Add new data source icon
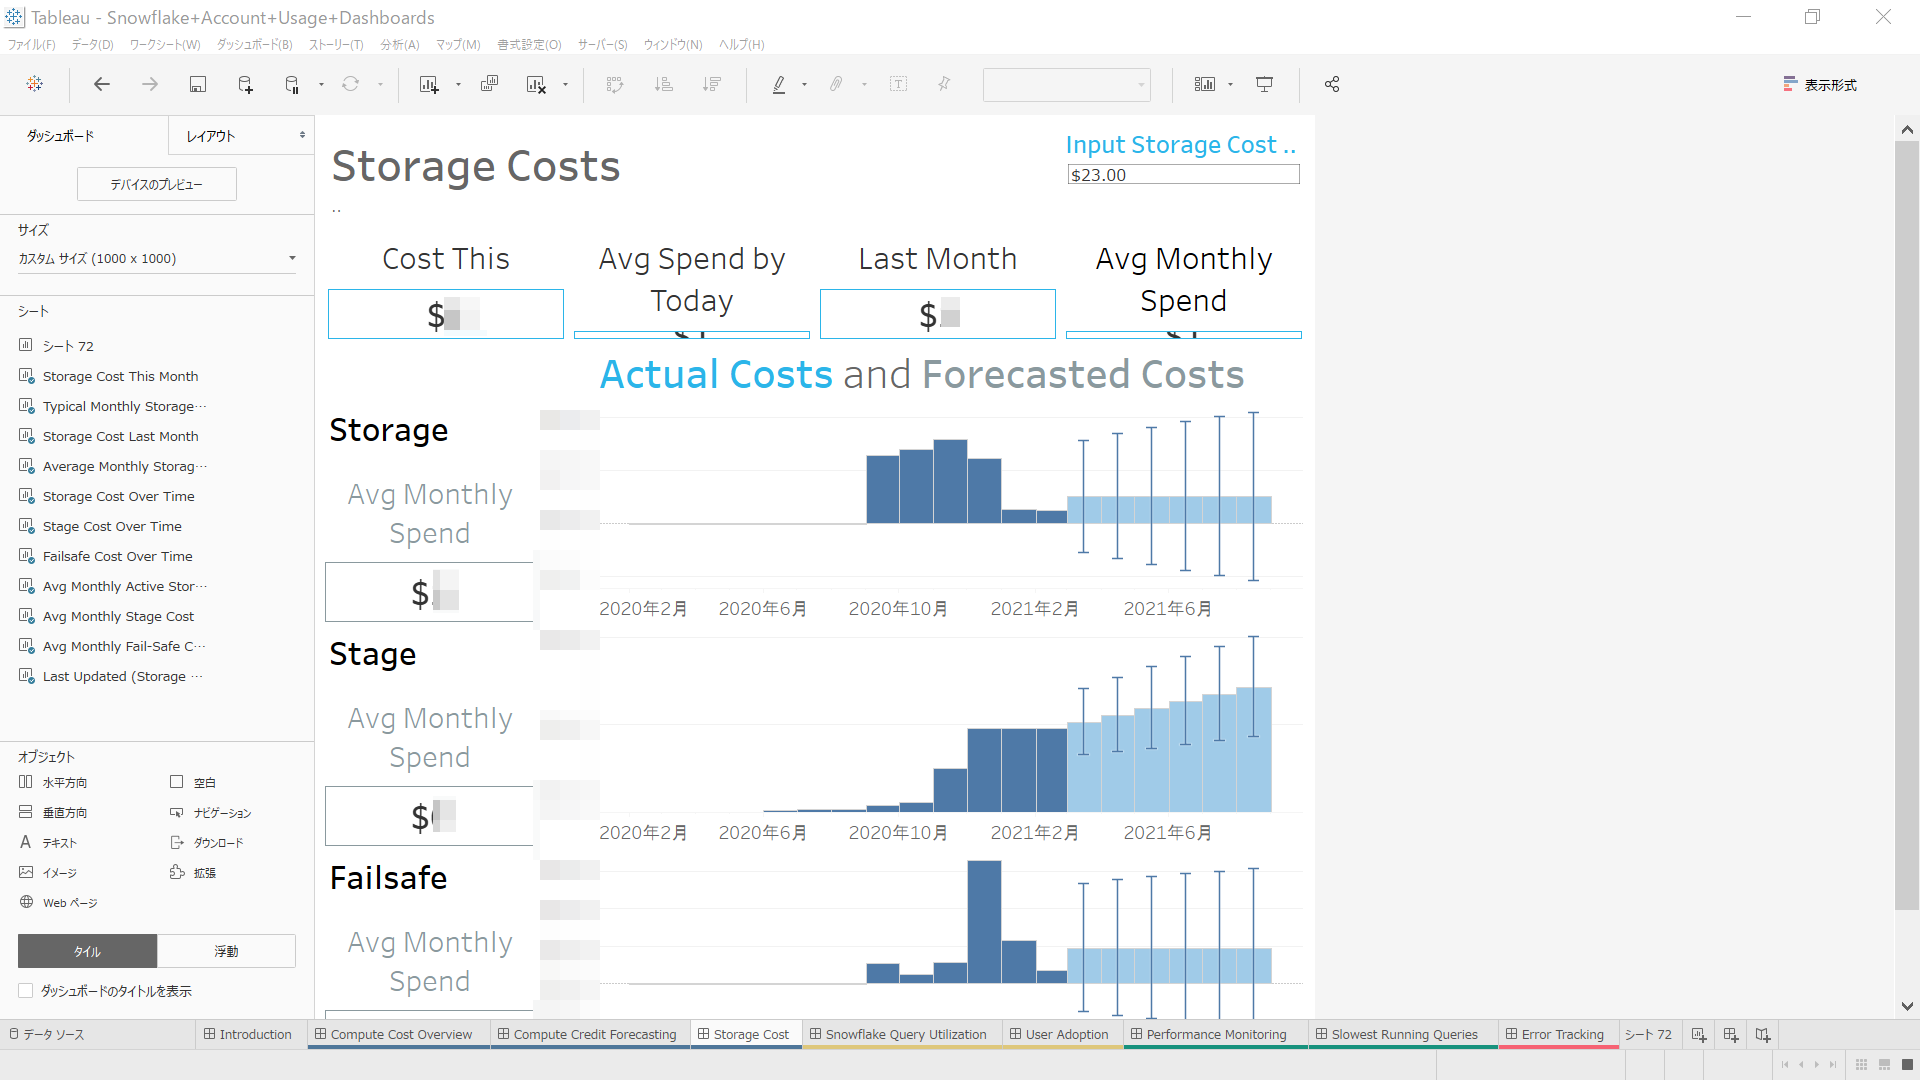This screenshot has height=1080, width=1920. tap(245, 85)
